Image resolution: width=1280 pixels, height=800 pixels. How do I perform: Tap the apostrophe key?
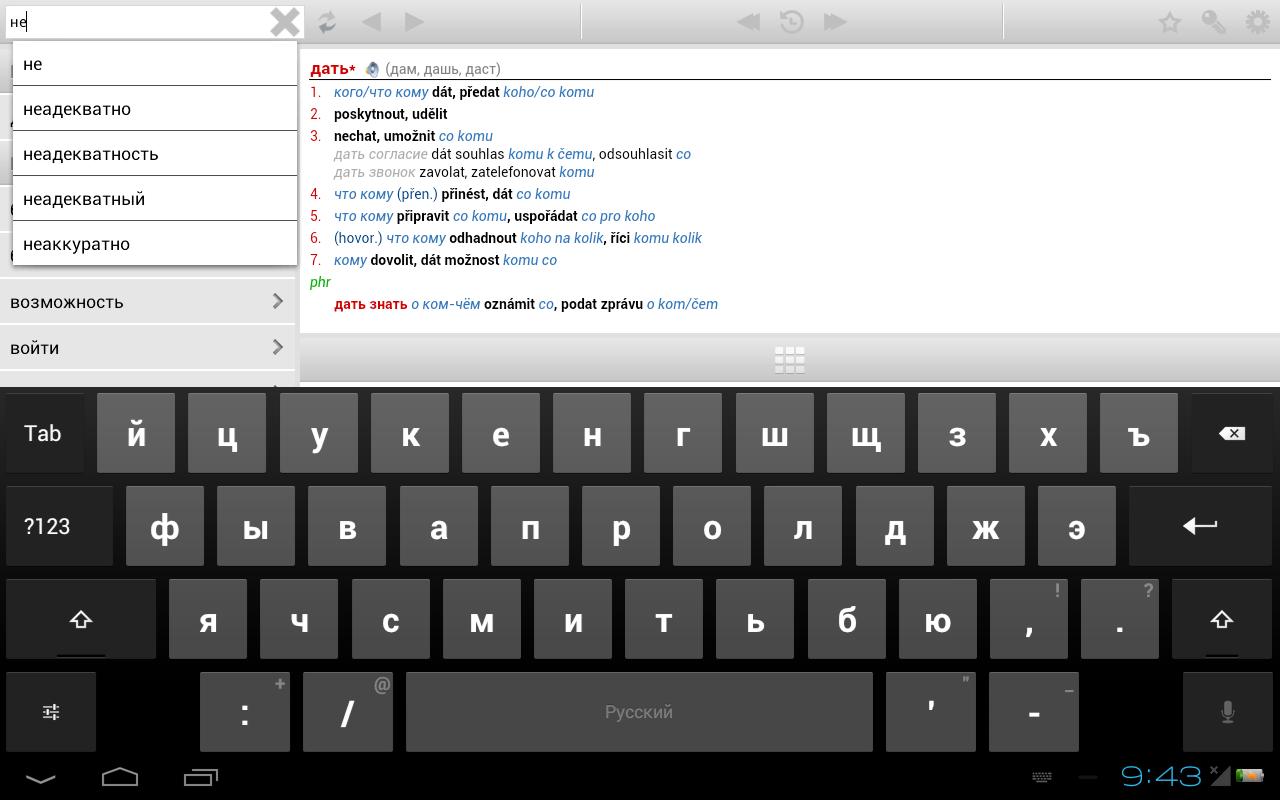click(x=931, y=712)
